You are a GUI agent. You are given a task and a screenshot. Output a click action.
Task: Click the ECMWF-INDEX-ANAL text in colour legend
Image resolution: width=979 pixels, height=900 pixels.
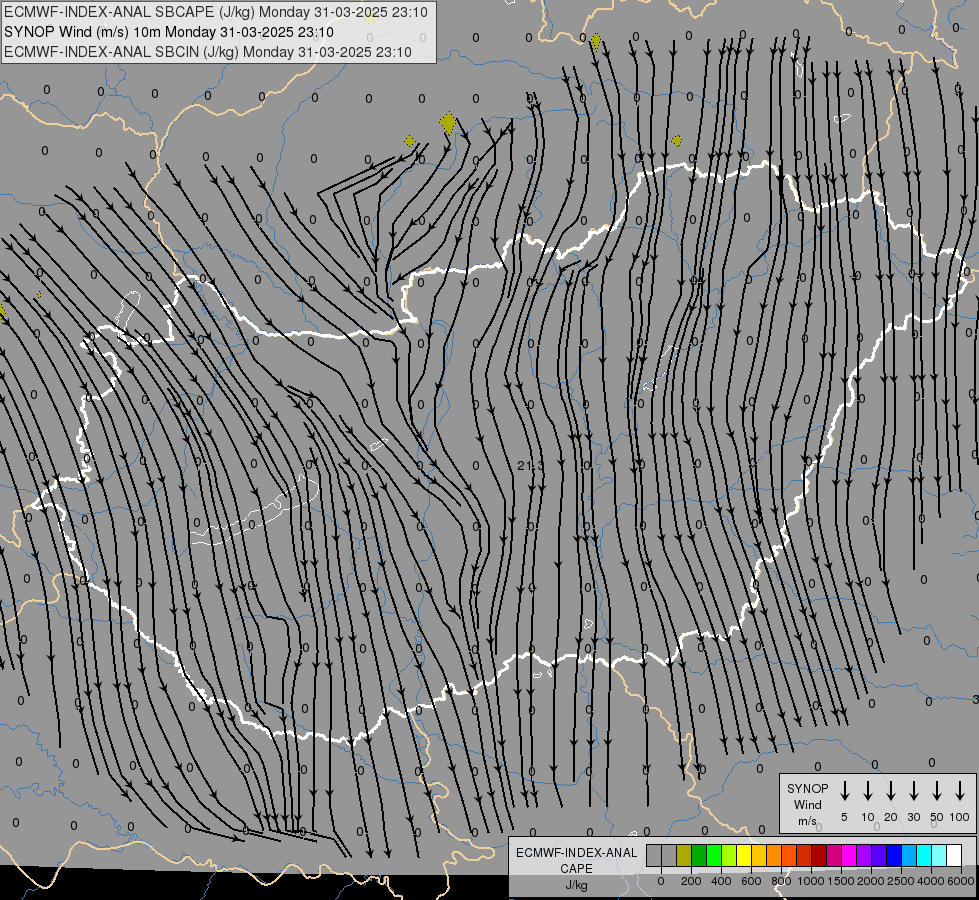576,853
